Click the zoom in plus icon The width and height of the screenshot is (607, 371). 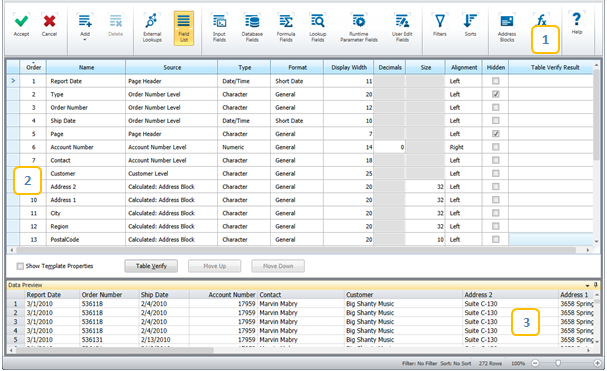[x=597, y=363]
